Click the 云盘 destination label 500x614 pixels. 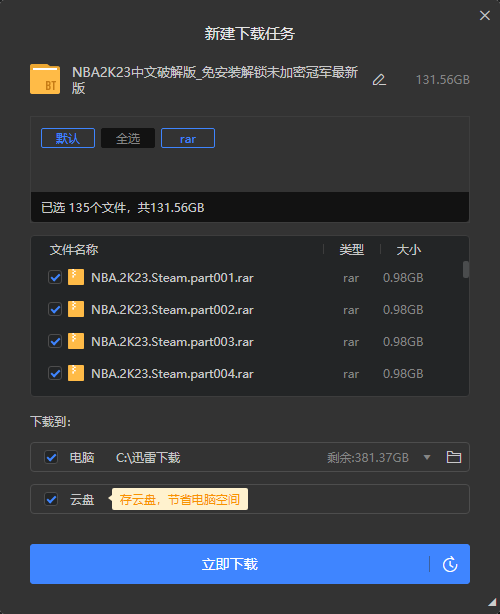click(82, 500)
